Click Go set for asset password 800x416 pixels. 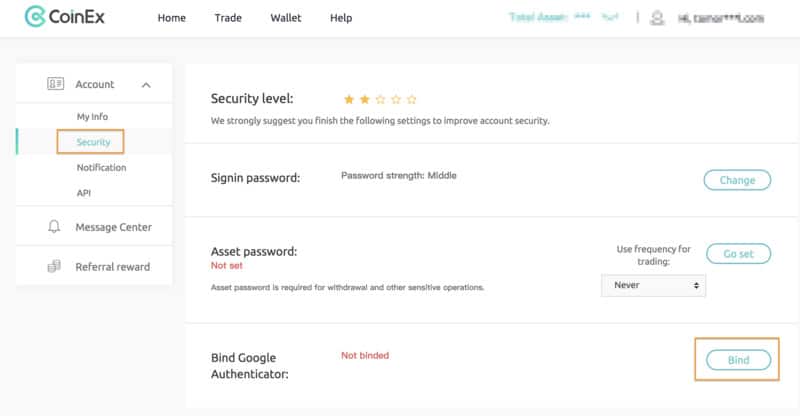click(738, 254)
